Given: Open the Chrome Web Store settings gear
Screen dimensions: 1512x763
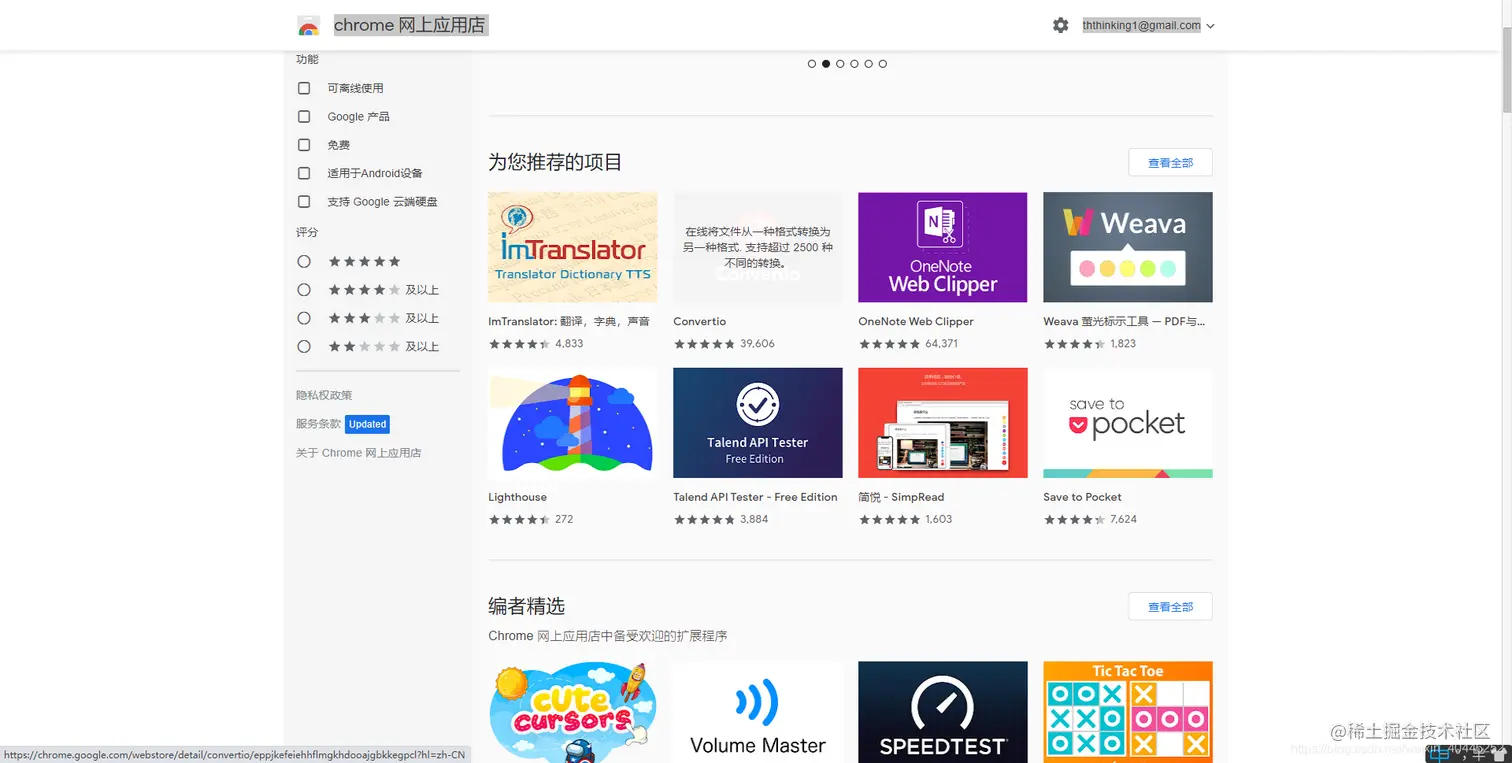Looking at the screenshot, I should [x=1060, y=25].
